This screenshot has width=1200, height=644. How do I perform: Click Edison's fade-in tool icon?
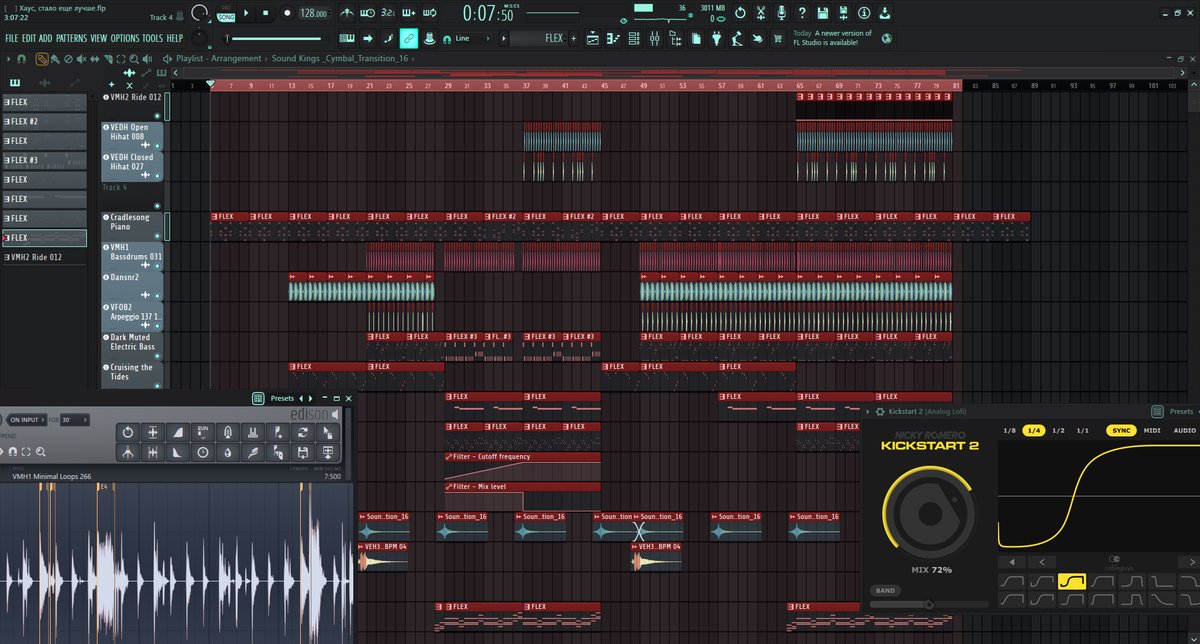(178, 432)
